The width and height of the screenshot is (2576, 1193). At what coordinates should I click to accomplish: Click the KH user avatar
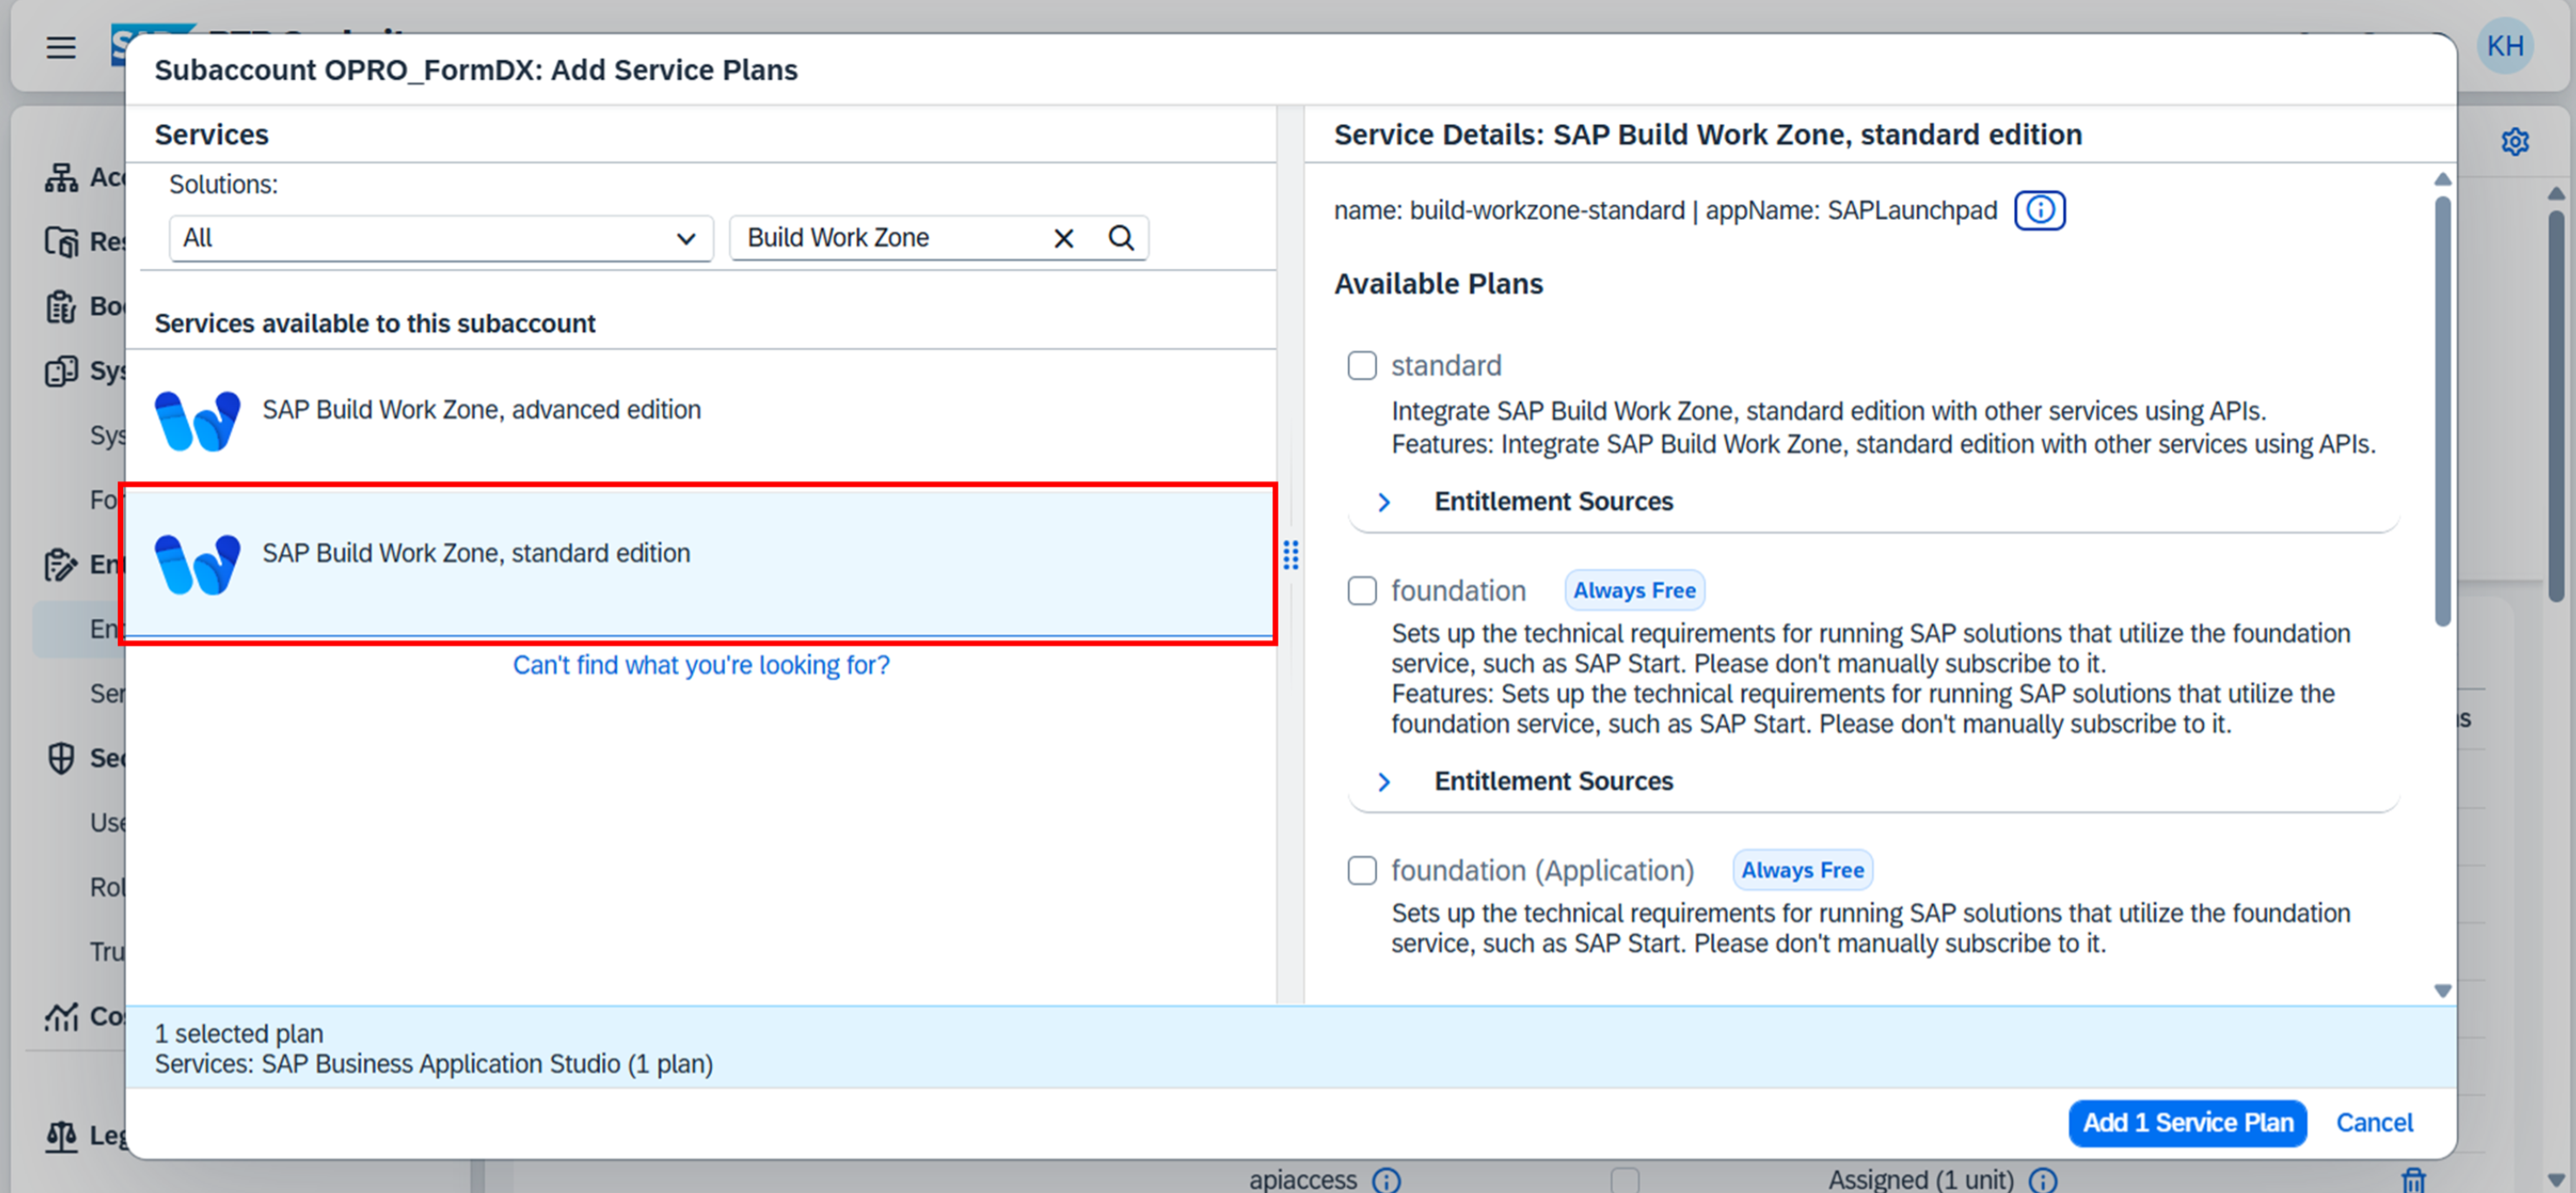[x=2504, y=46]
